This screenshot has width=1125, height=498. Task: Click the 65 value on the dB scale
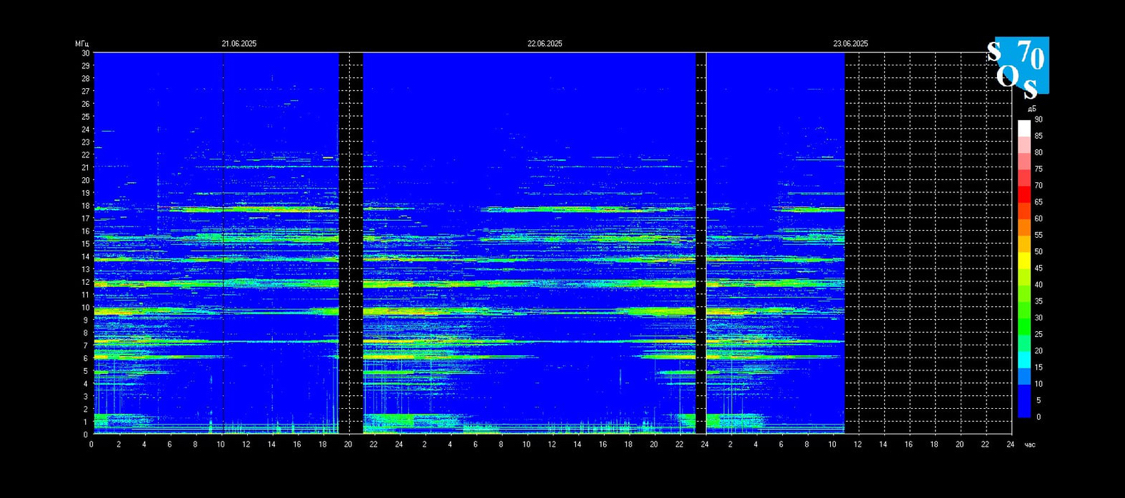tap(1038, 202)
